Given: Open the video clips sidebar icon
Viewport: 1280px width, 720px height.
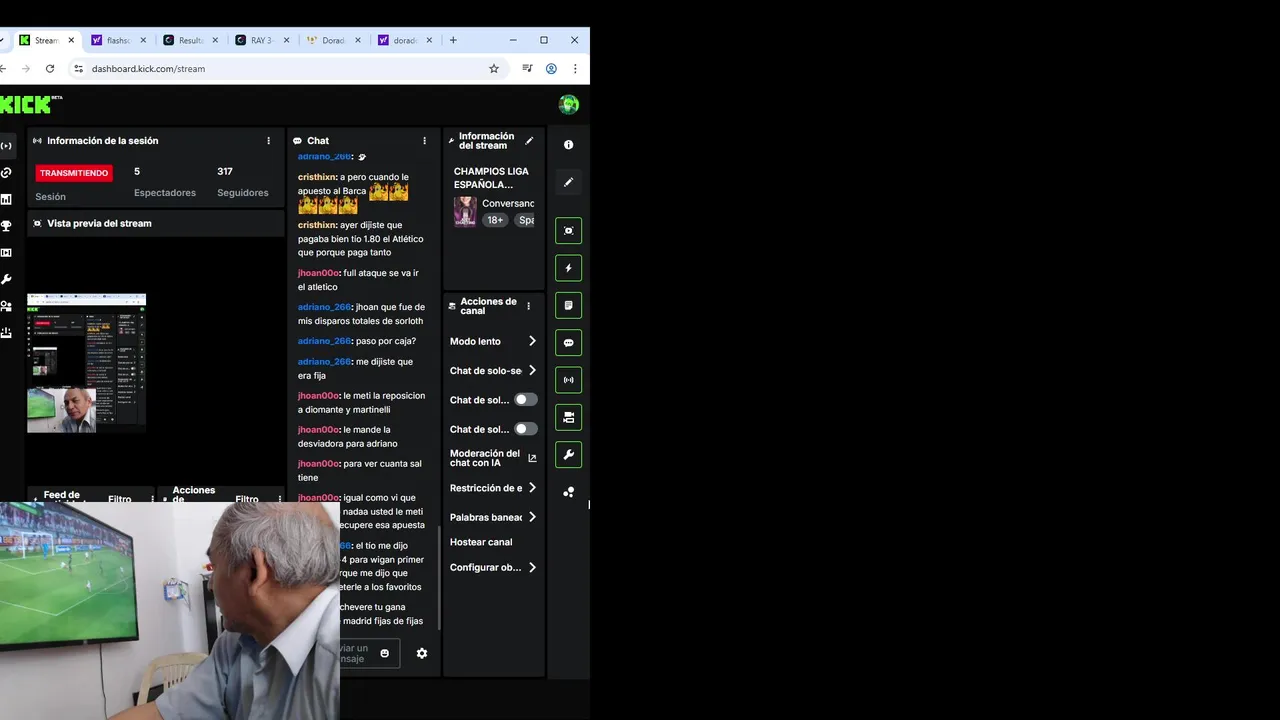Looking at the screenshot, I should click(6, 253).
